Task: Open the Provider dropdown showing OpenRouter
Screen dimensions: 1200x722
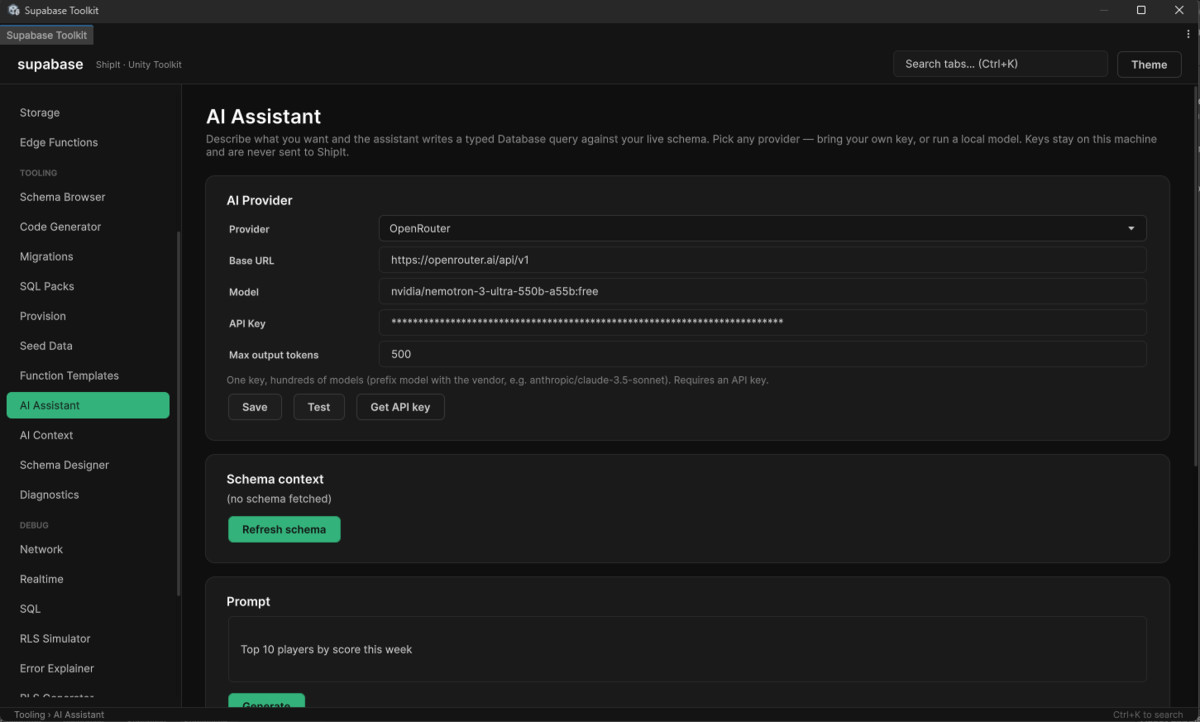Action: click(x=762, y=228)
